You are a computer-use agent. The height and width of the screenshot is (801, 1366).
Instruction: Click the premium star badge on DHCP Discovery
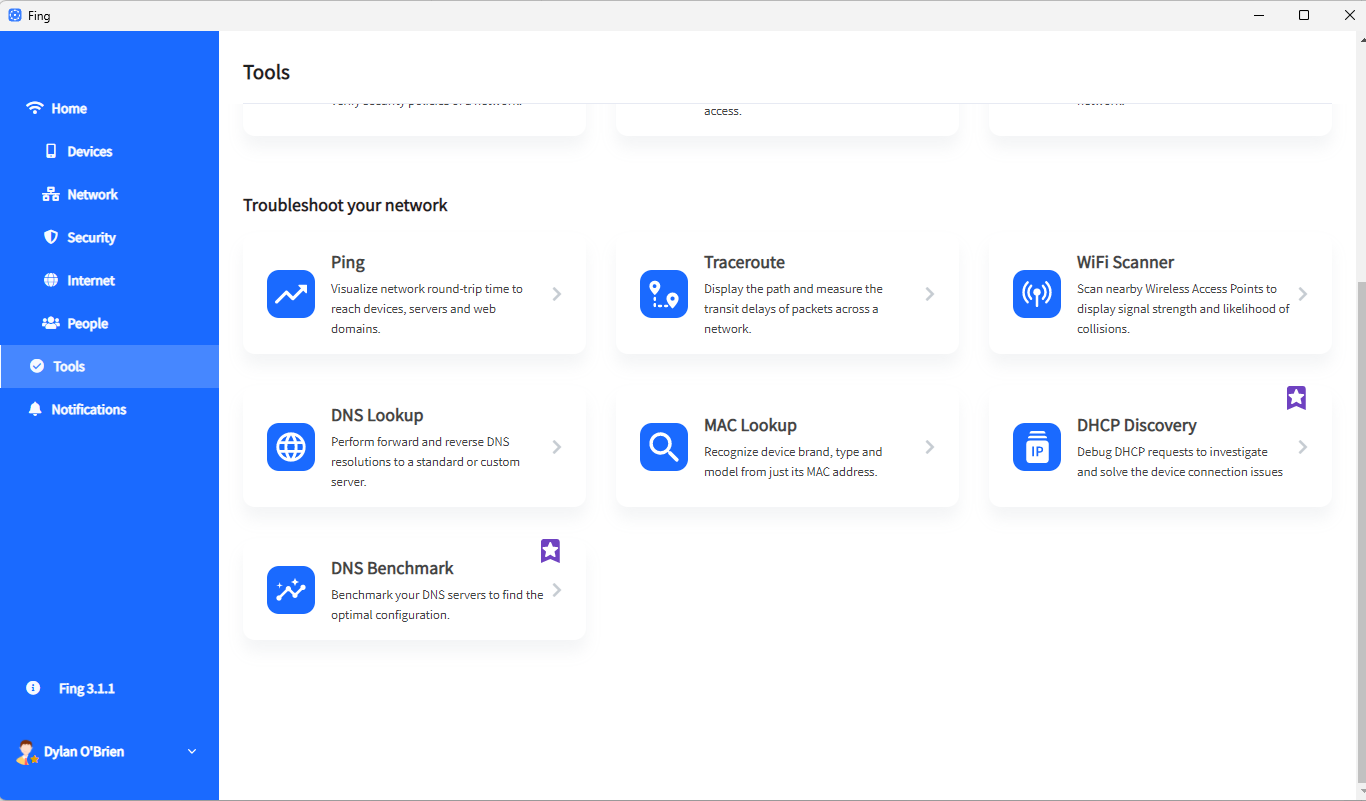coord(1296,397)
